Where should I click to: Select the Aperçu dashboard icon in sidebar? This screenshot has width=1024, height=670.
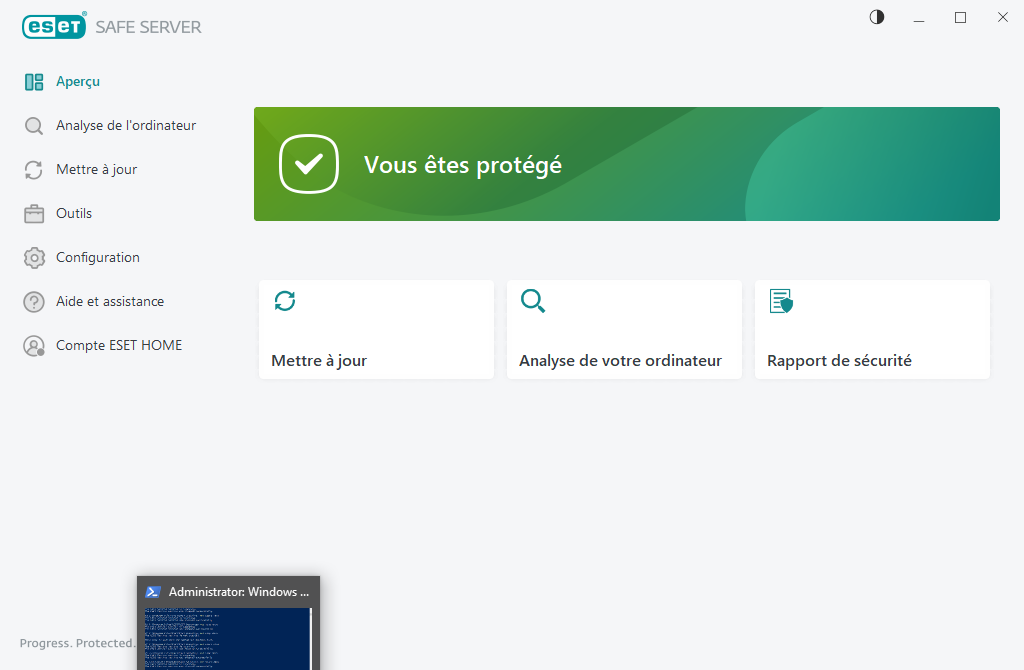[35, 81]
